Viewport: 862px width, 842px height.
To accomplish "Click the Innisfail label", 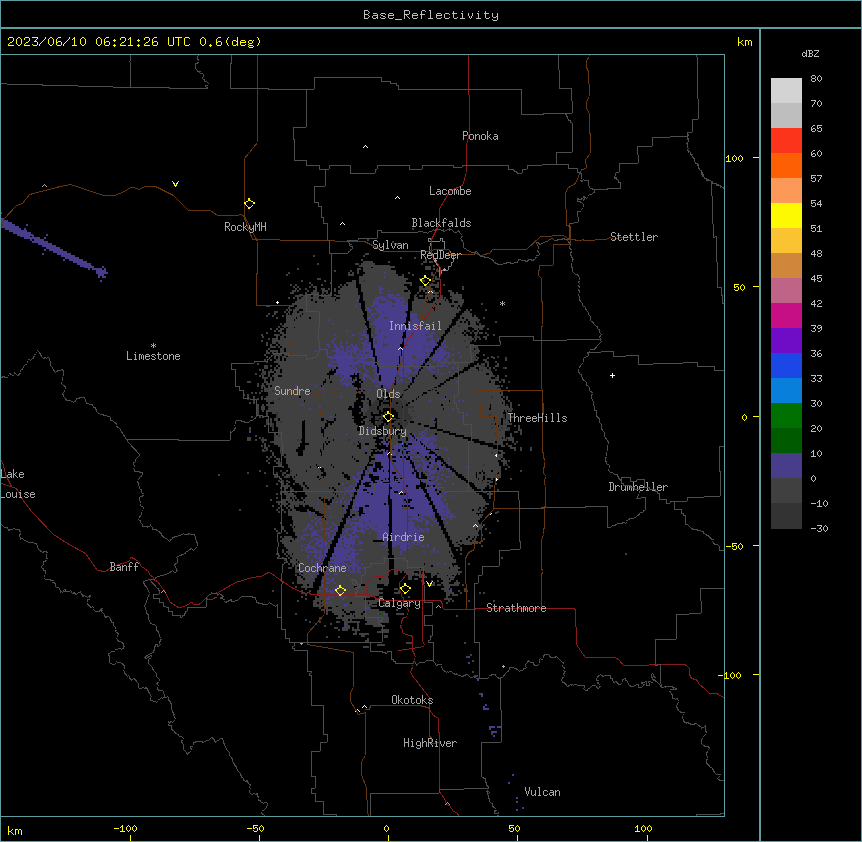I will pyautogui.click(x=415, y=326).
